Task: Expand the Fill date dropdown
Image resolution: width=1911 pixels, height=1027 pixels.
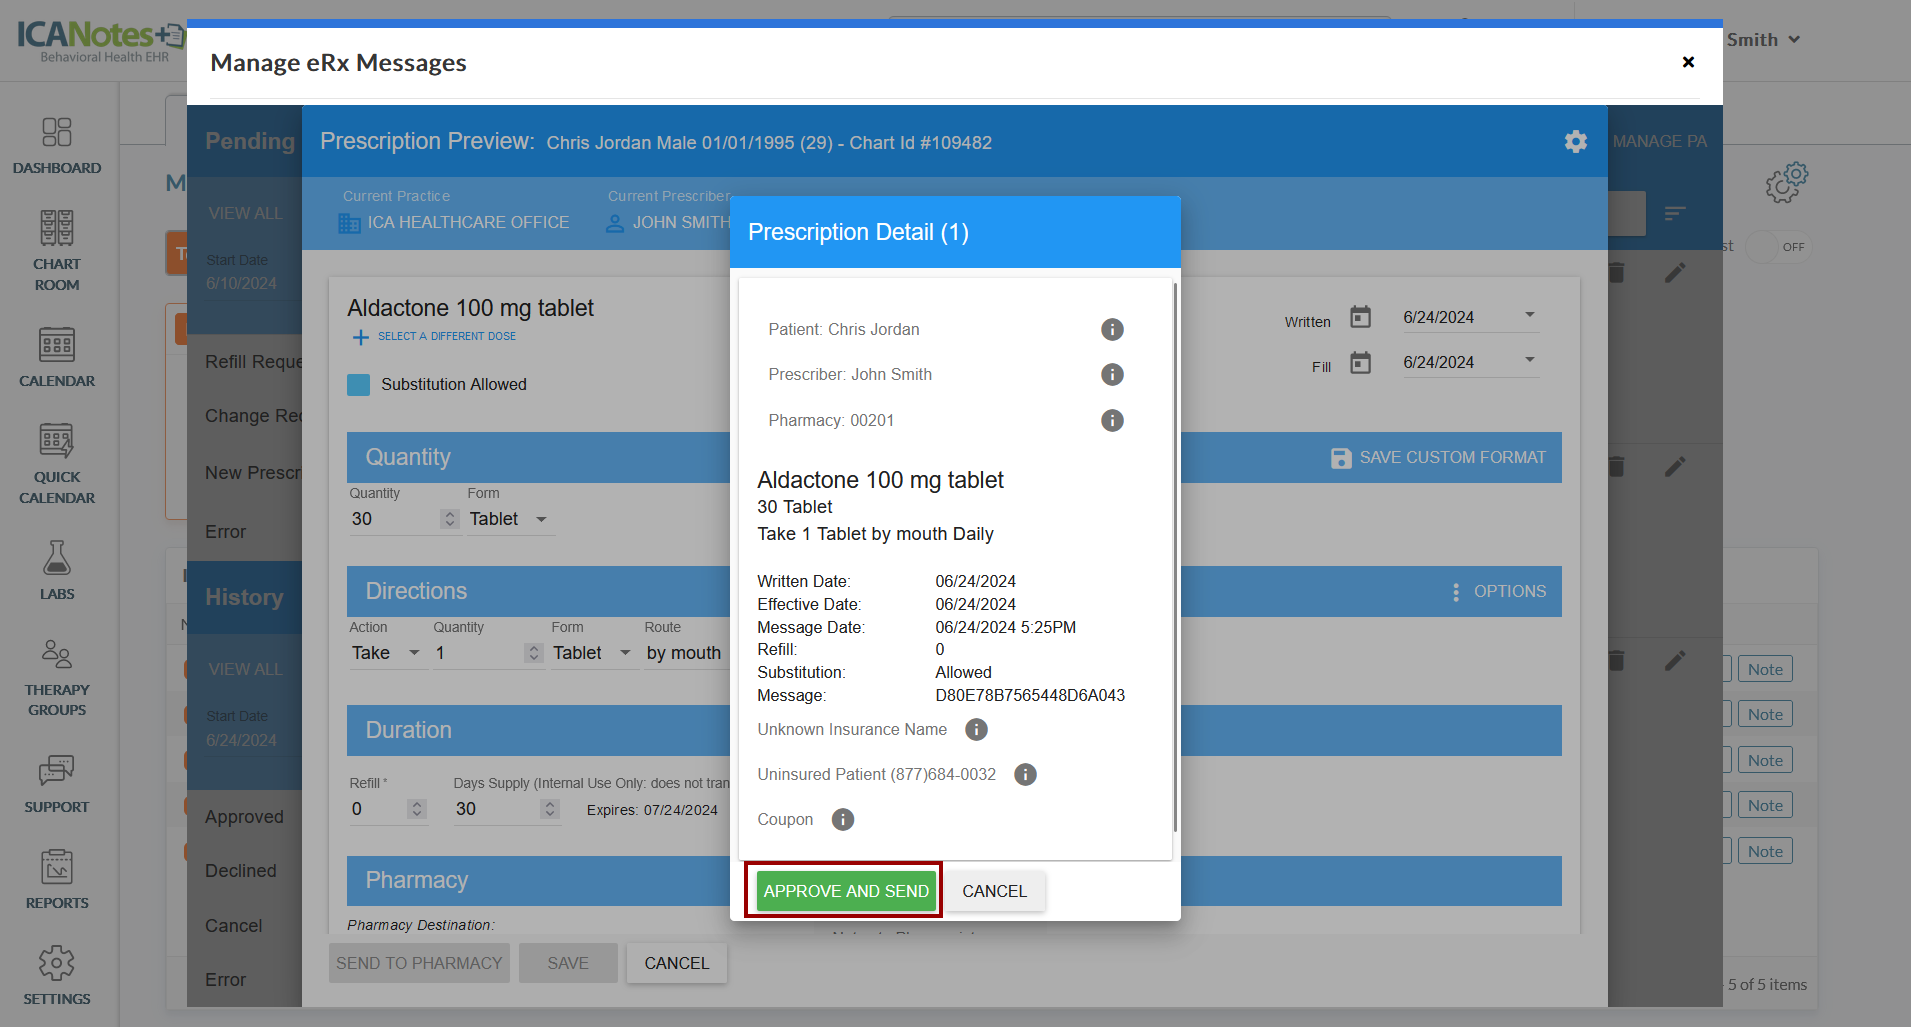Action: tap(1529, 361)
